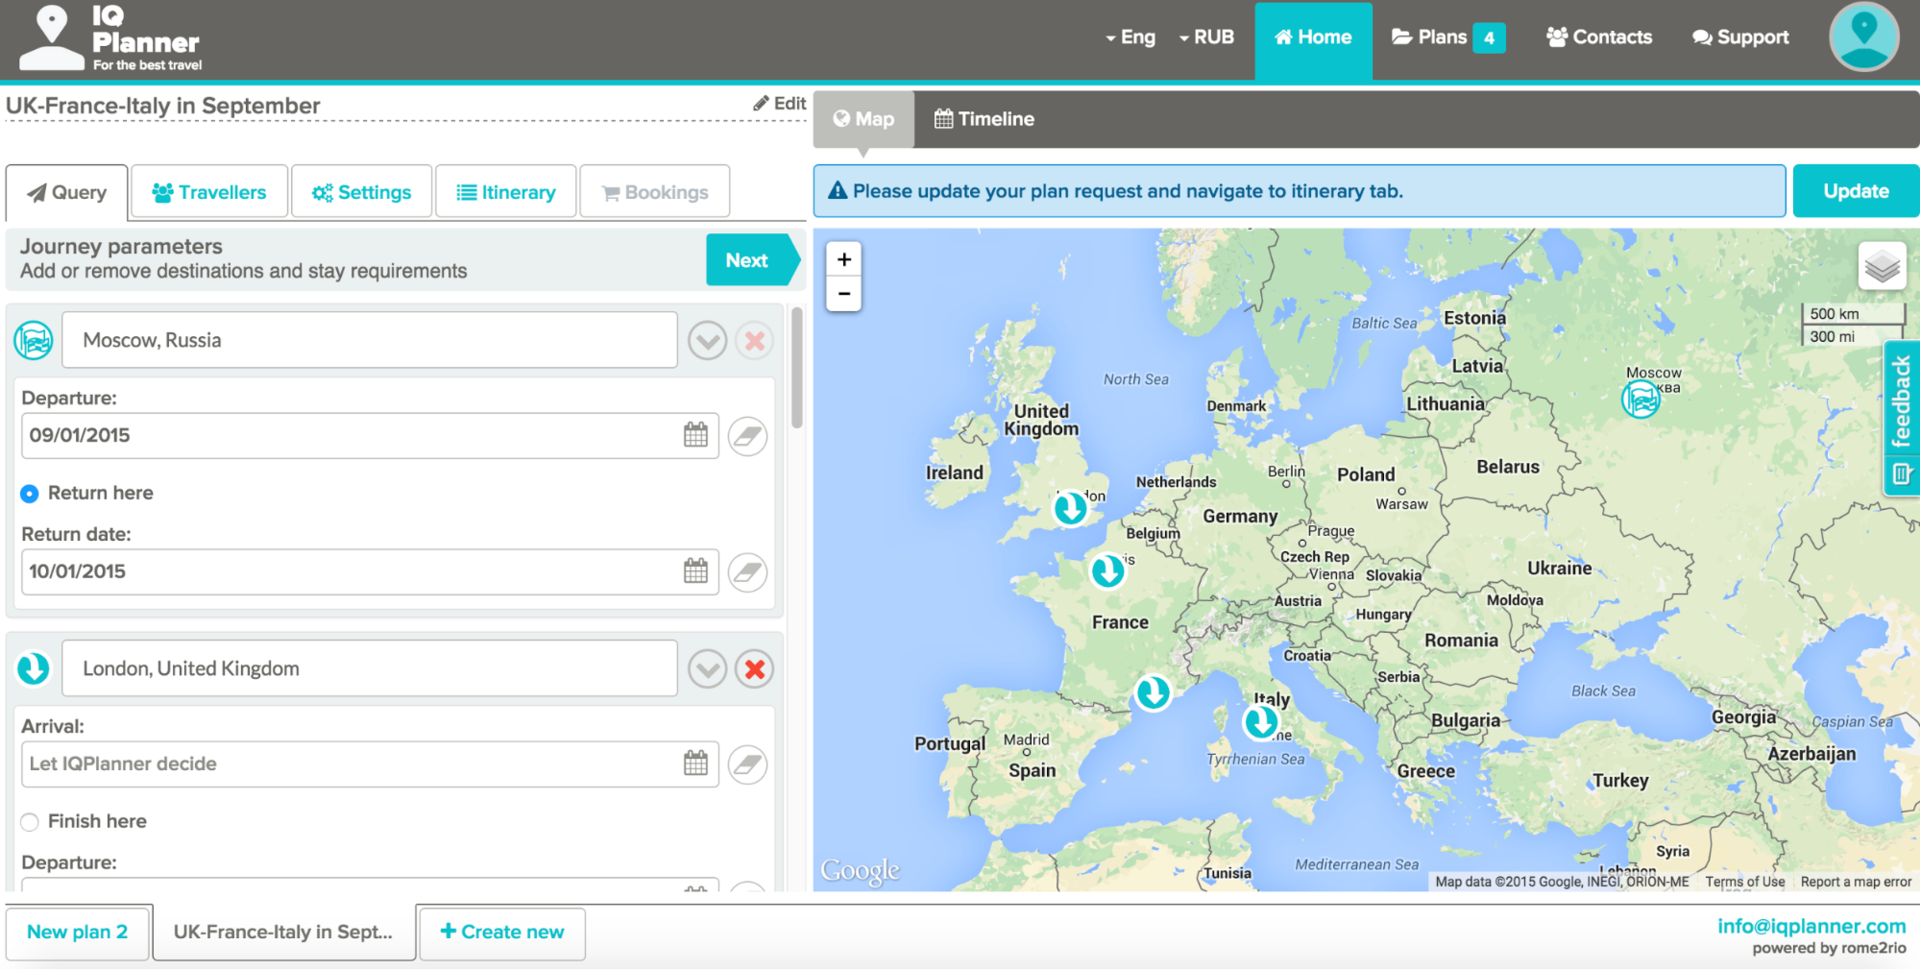The image size is (1920, 970).
Task: Click the London, United Kingdom location field
Action: tap(370, 668)
